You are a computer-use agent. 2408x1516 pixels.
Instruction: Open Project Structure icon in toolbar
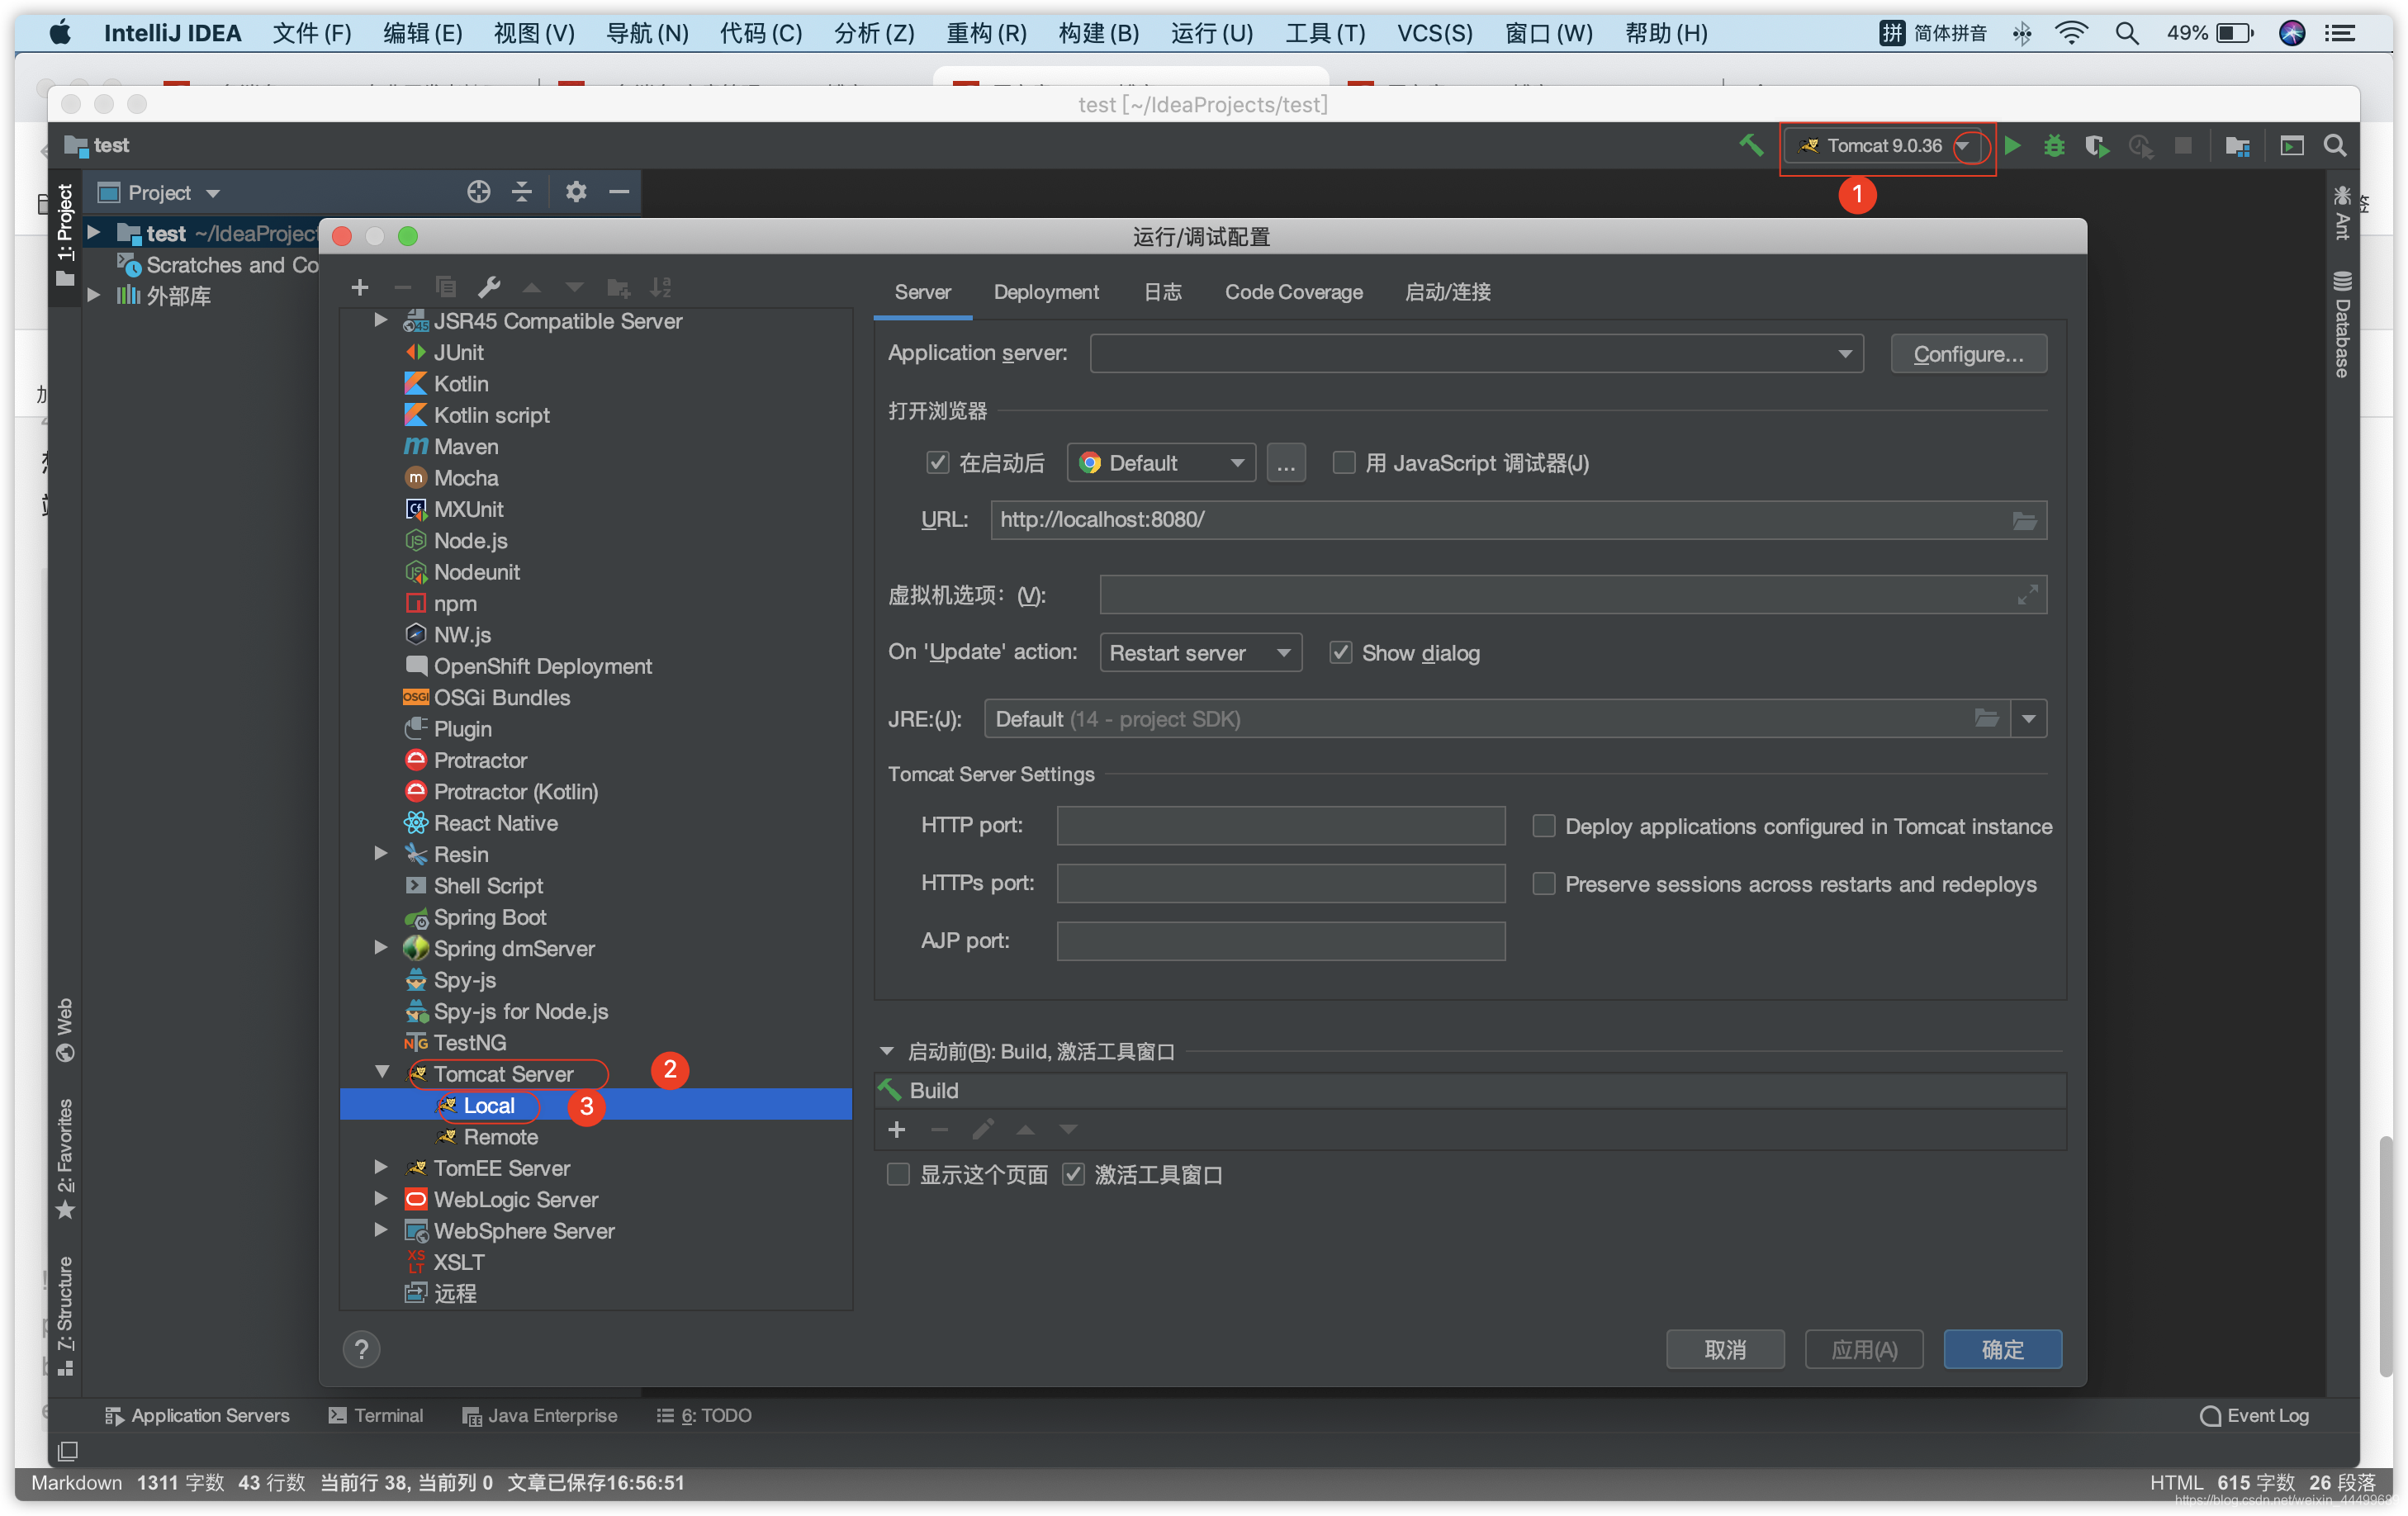tap(2238, 146)
